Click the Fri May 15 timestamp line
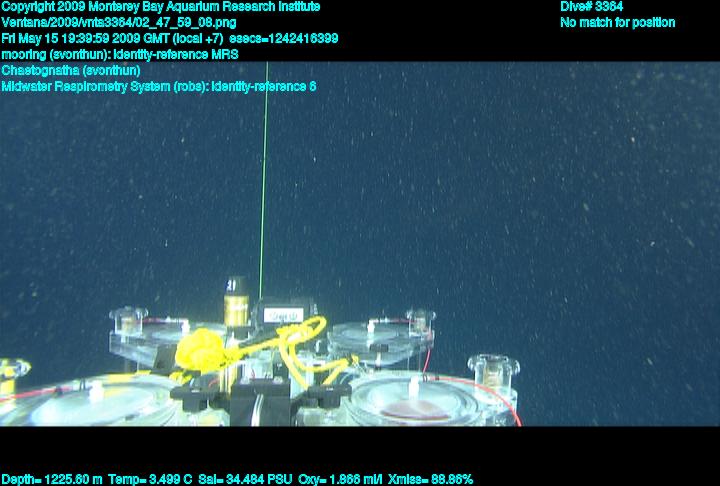The height and width of the screenshot is (486, 720). coord(170,39)
